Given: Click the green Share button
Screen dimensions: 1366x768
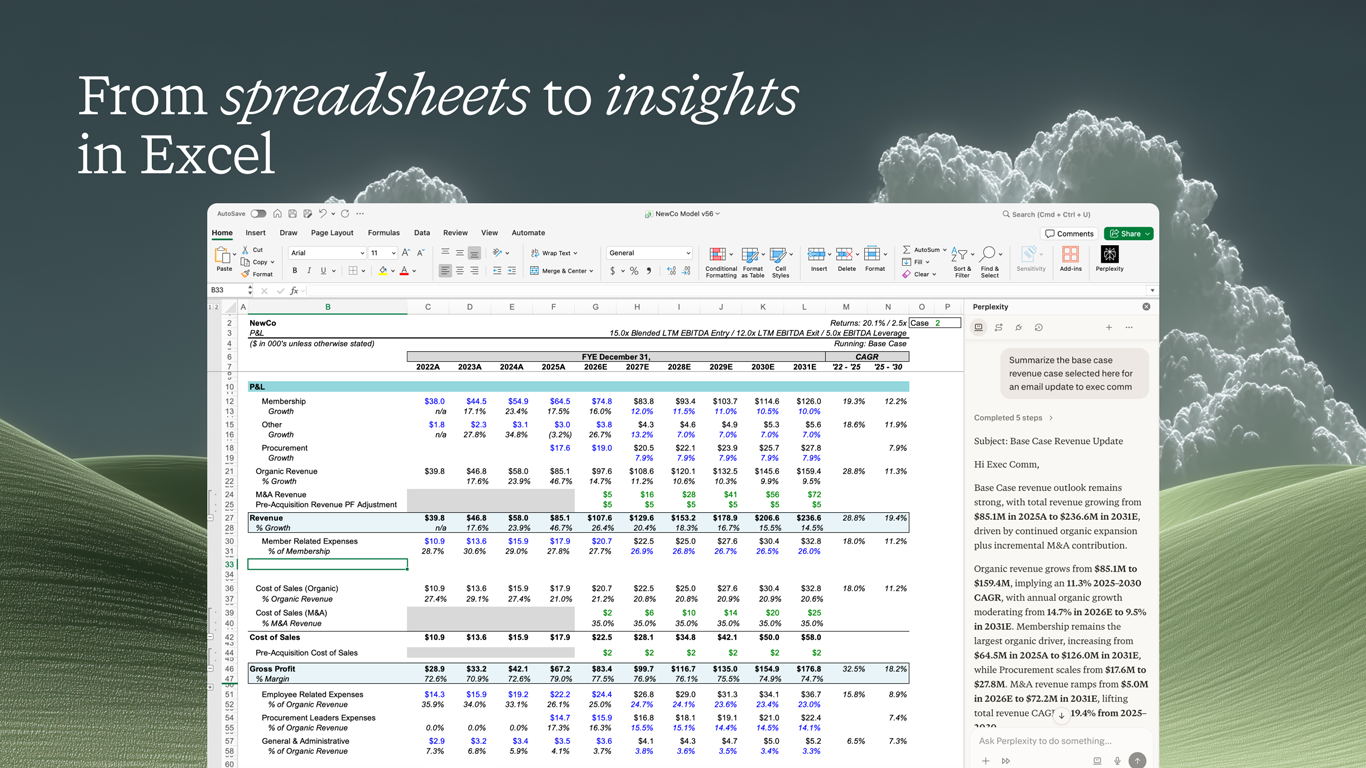Looking at the screenshot, I should 1129,234.
